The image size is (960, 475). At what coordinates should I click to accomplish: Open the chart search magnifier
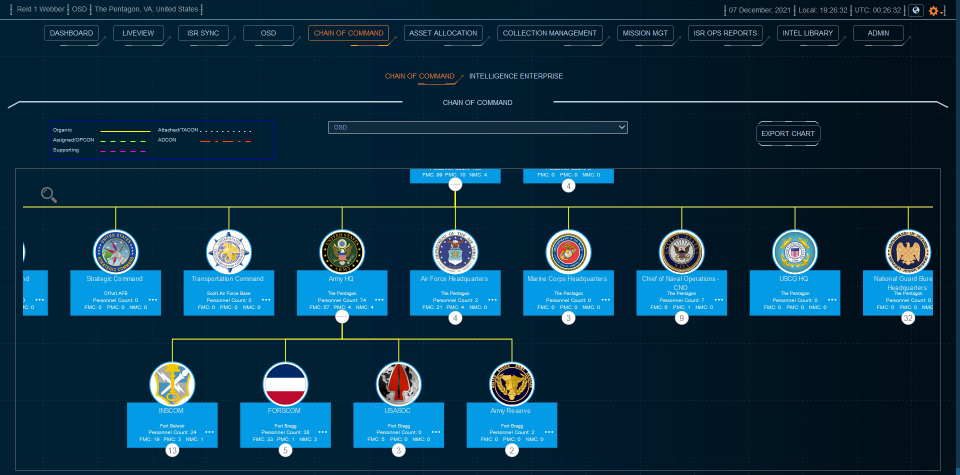click(x=49, y=195)
